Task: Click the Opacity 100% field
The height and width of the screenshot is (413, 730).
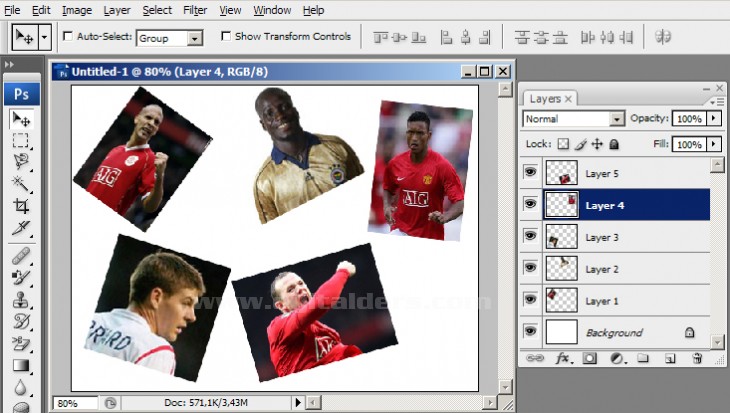Action: [689, 119]
